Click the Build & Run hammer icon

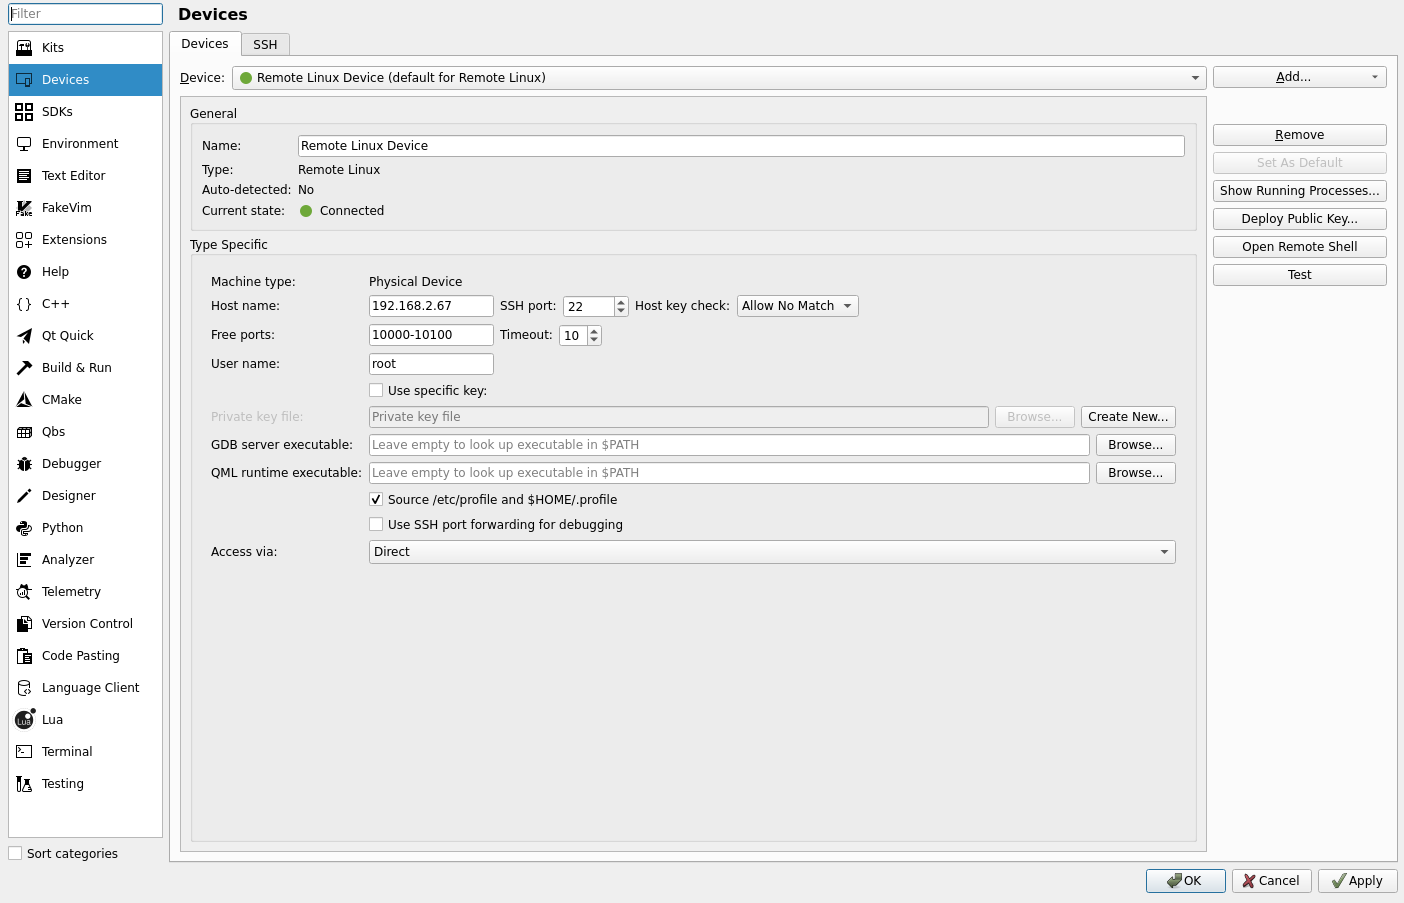24,368
